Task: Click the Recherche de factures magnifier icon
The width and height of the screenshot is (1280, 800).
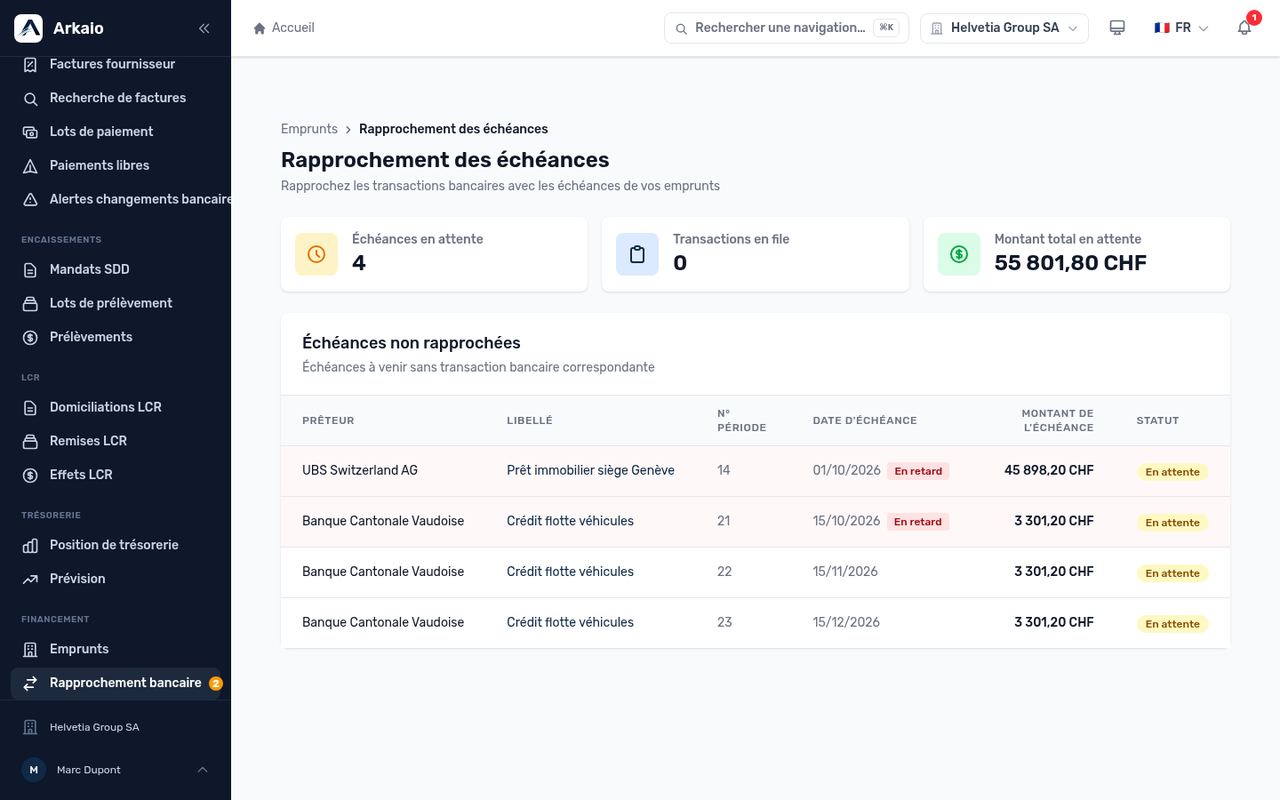Action: coord(30,98)
